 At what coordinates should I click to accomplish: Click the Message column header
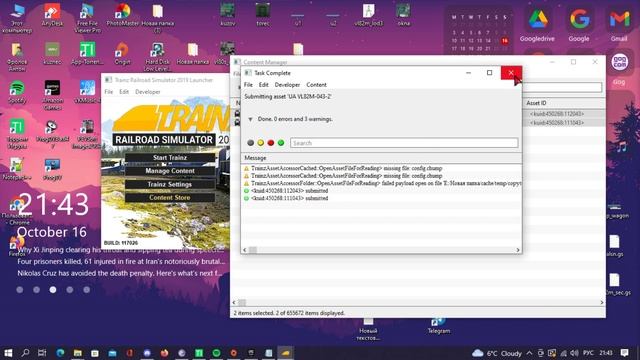[255, 158]
